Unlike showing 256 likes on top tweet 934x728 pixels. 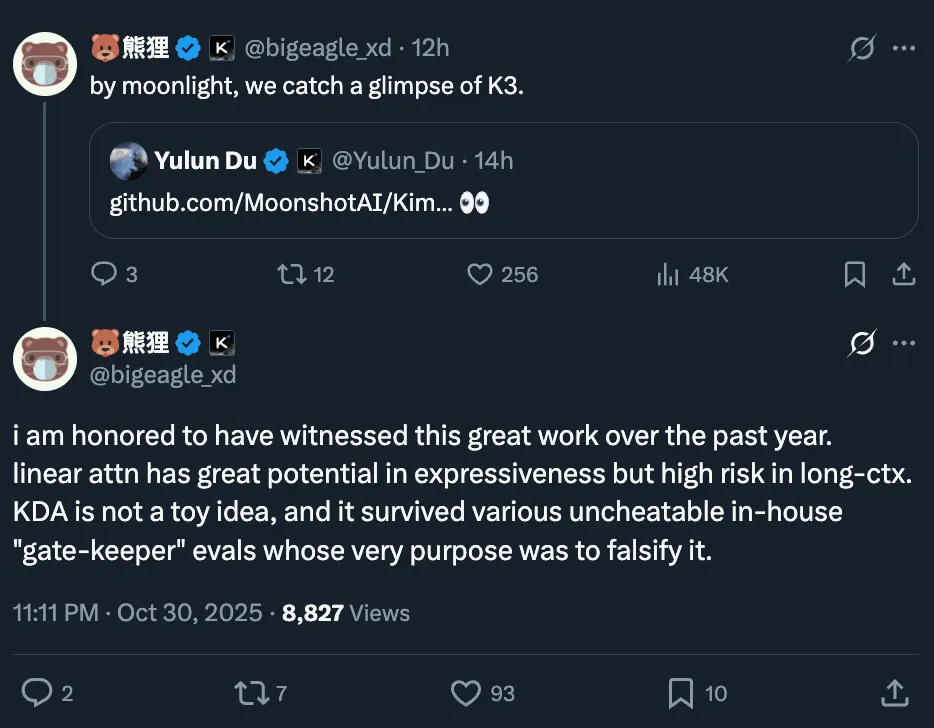pyautogui.click(x=478, y=274)
